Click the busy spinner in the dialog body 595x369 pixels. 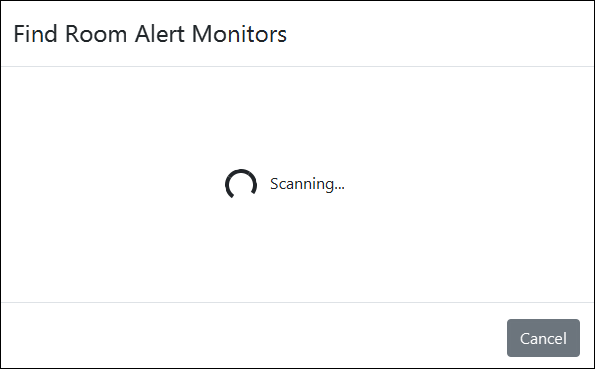pyautogui.click(x=241, y=184)
